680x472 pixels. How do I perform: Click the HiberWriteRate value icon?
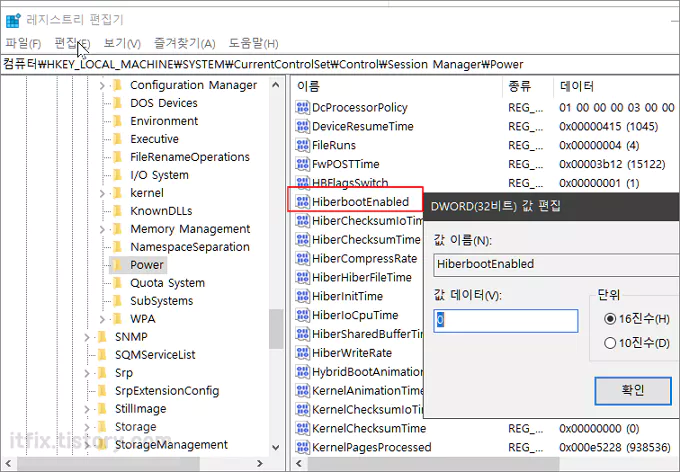[x=302, y=353]
